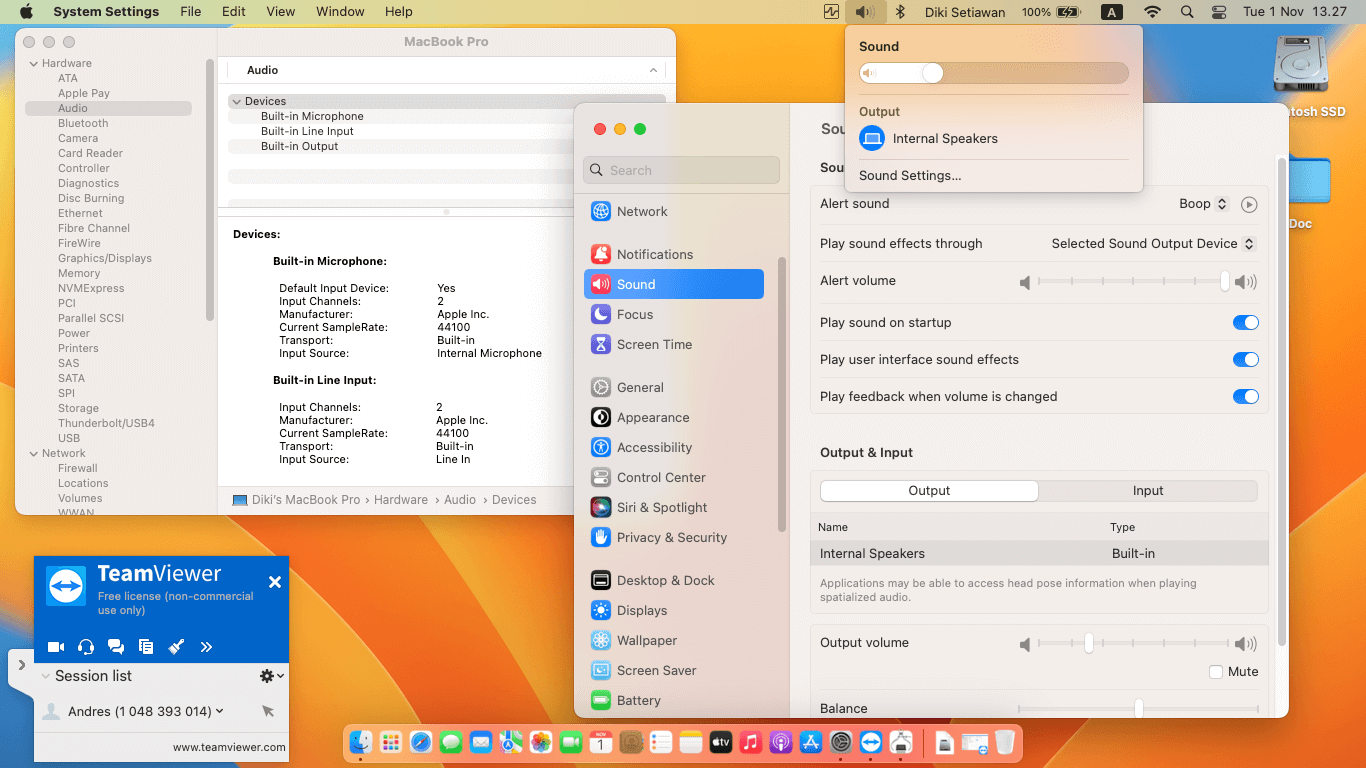The height and width of the screenshot is (768, 1366).
Task: Click the Bluetooth icon in menu bar
Action: [x=899, y=12]
